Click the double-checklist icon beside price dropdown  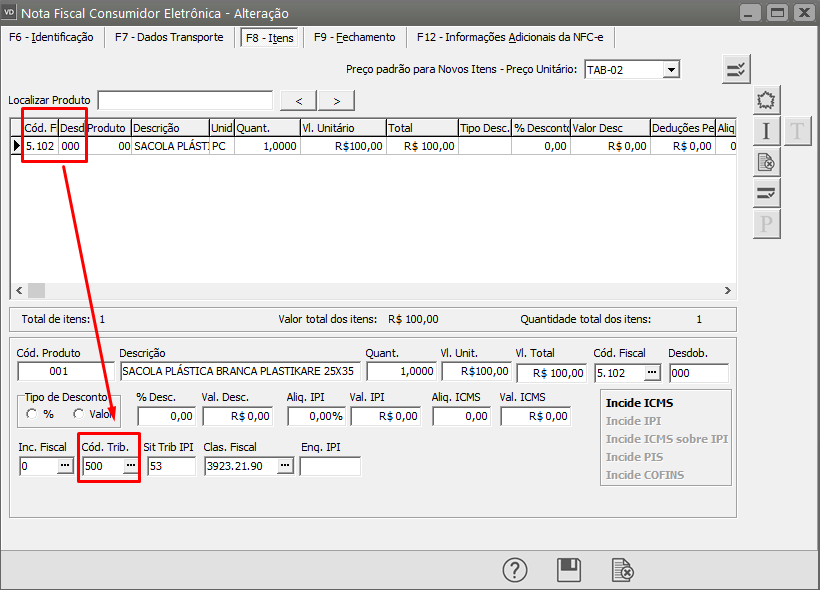(x=735, y=69)
